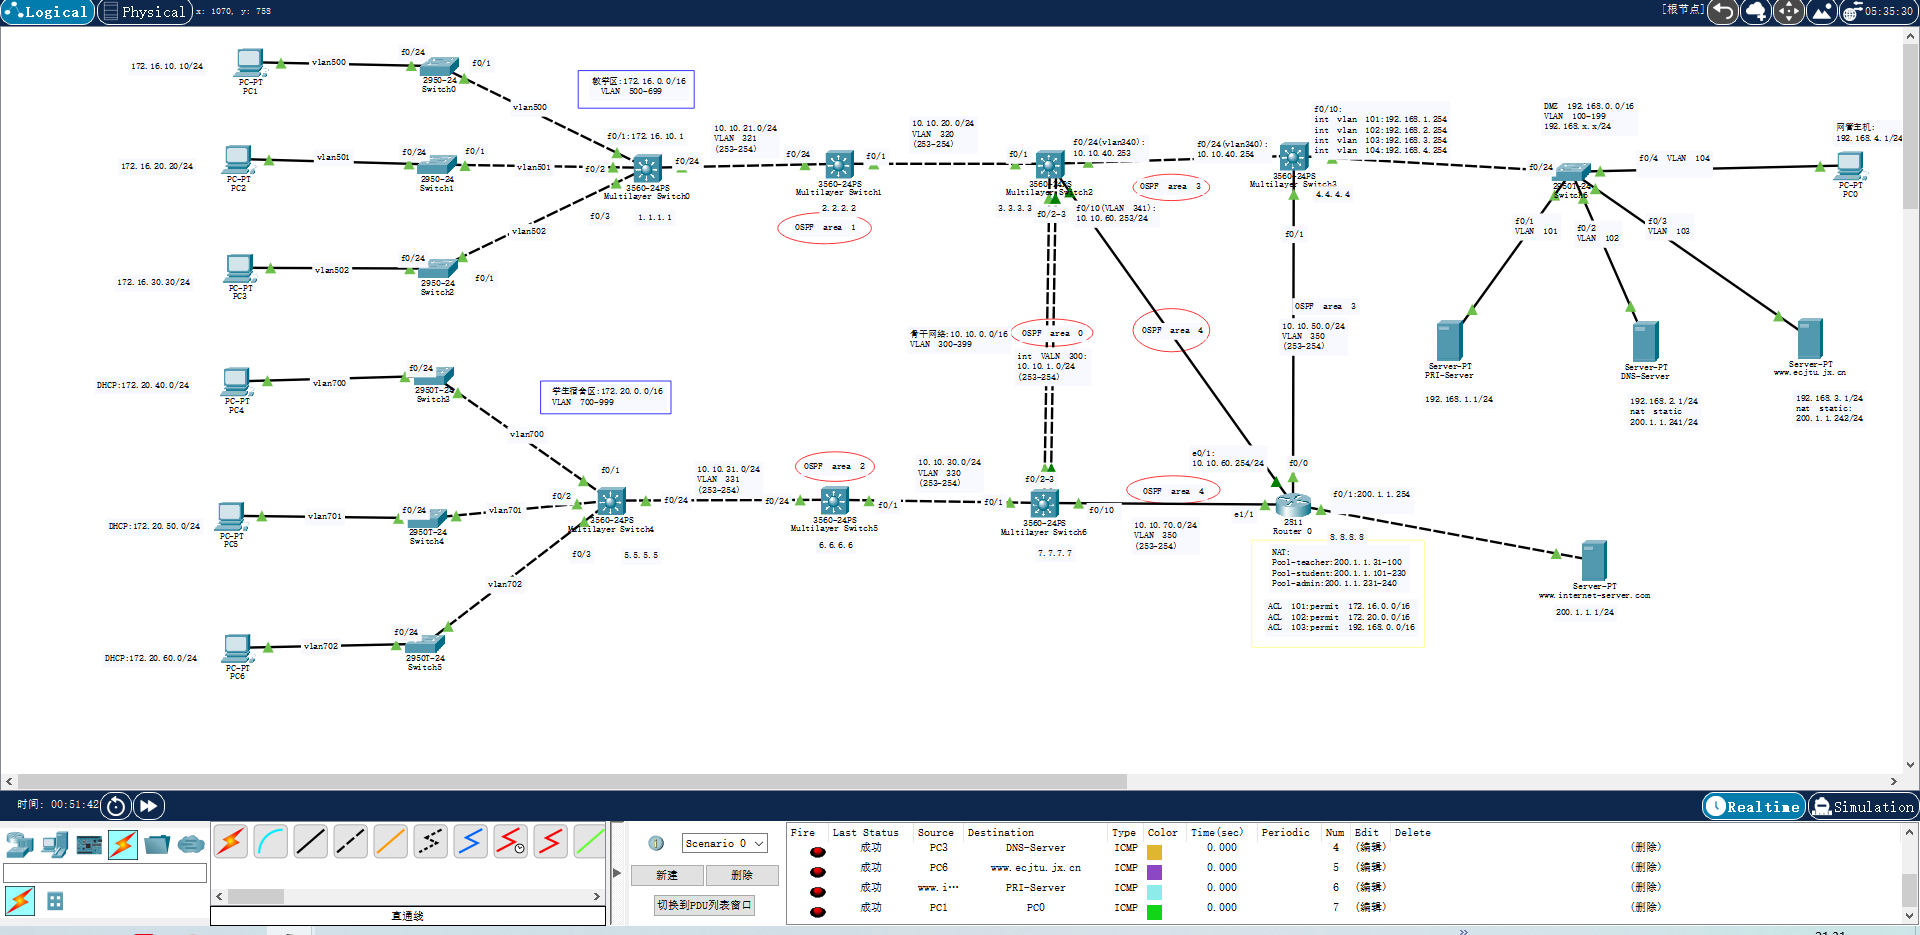
Task: Click the NAT pool note on canvas
Action: 1338,594
